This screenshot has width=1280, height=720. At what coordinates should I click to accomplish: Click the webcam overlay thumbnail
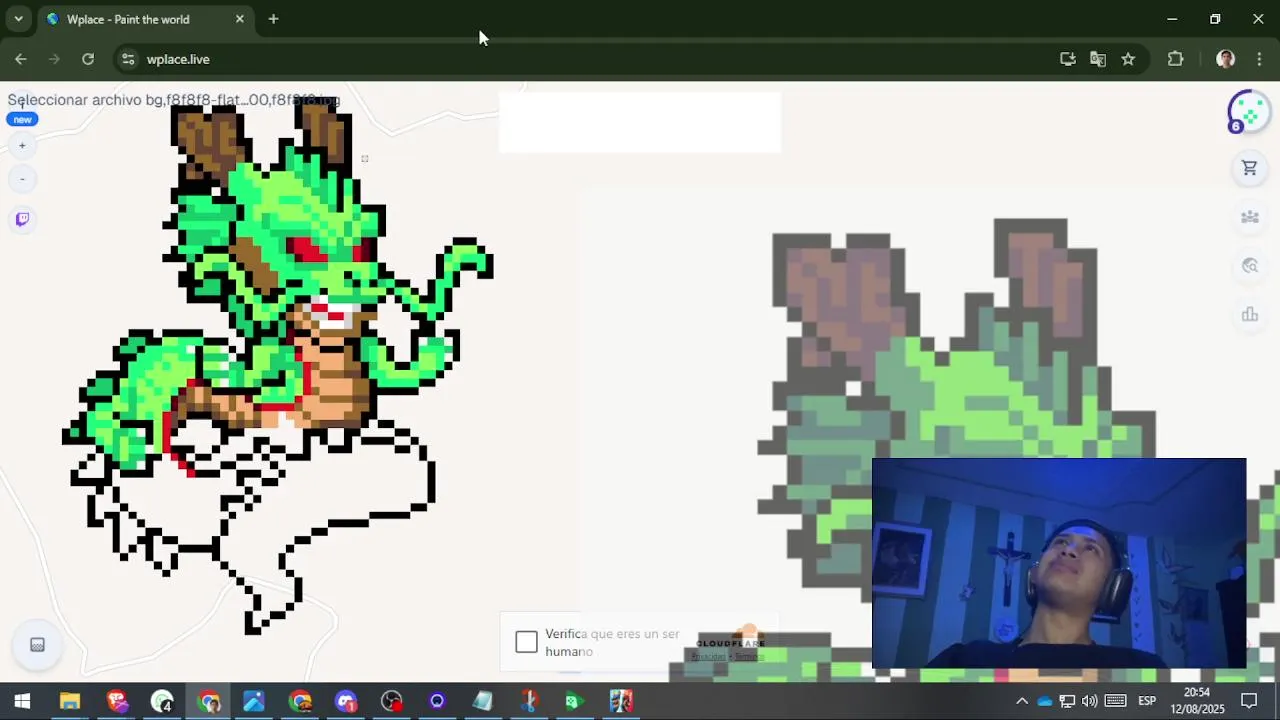point(1059,564)
